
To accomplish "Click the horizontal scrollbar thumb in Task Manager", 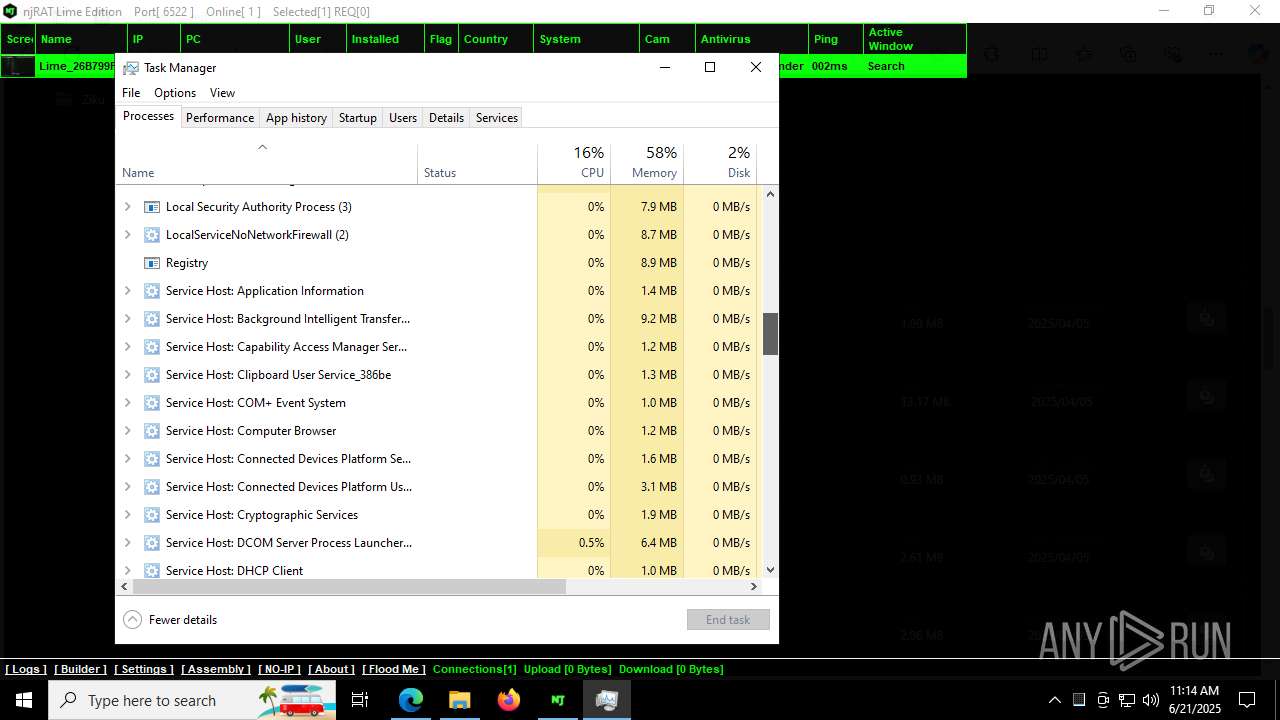I will pyautogui.click(x=349, y=587).
